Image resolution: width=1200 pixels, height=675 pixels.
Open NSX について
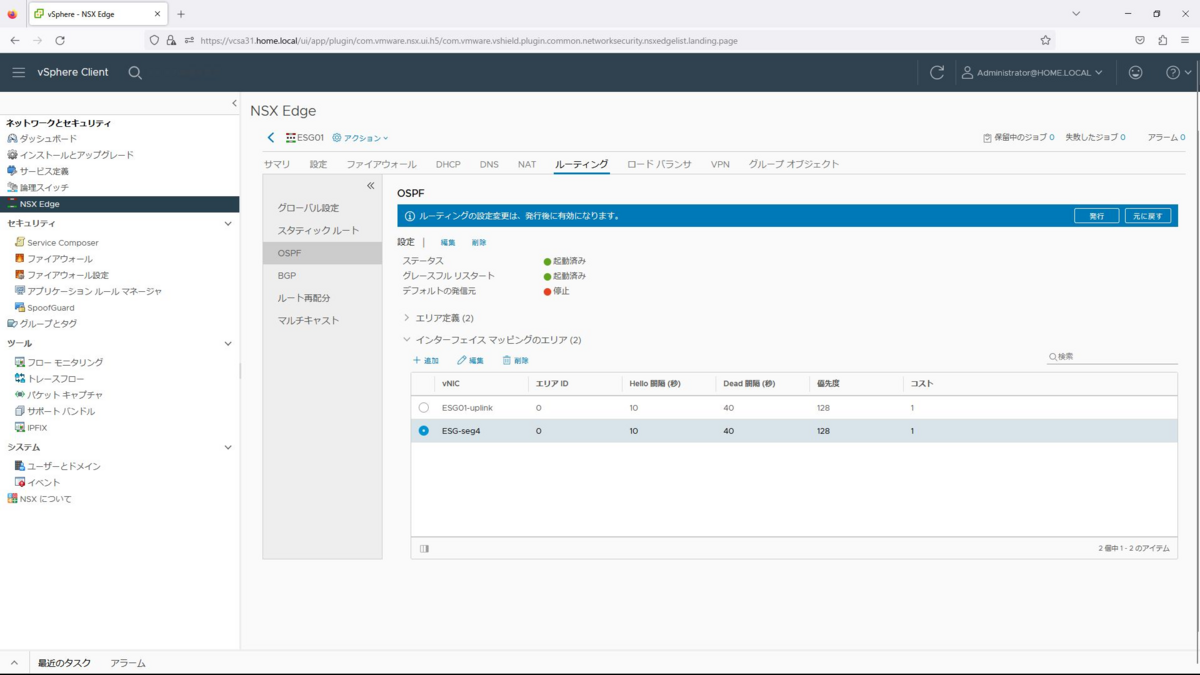click(45, 499)
